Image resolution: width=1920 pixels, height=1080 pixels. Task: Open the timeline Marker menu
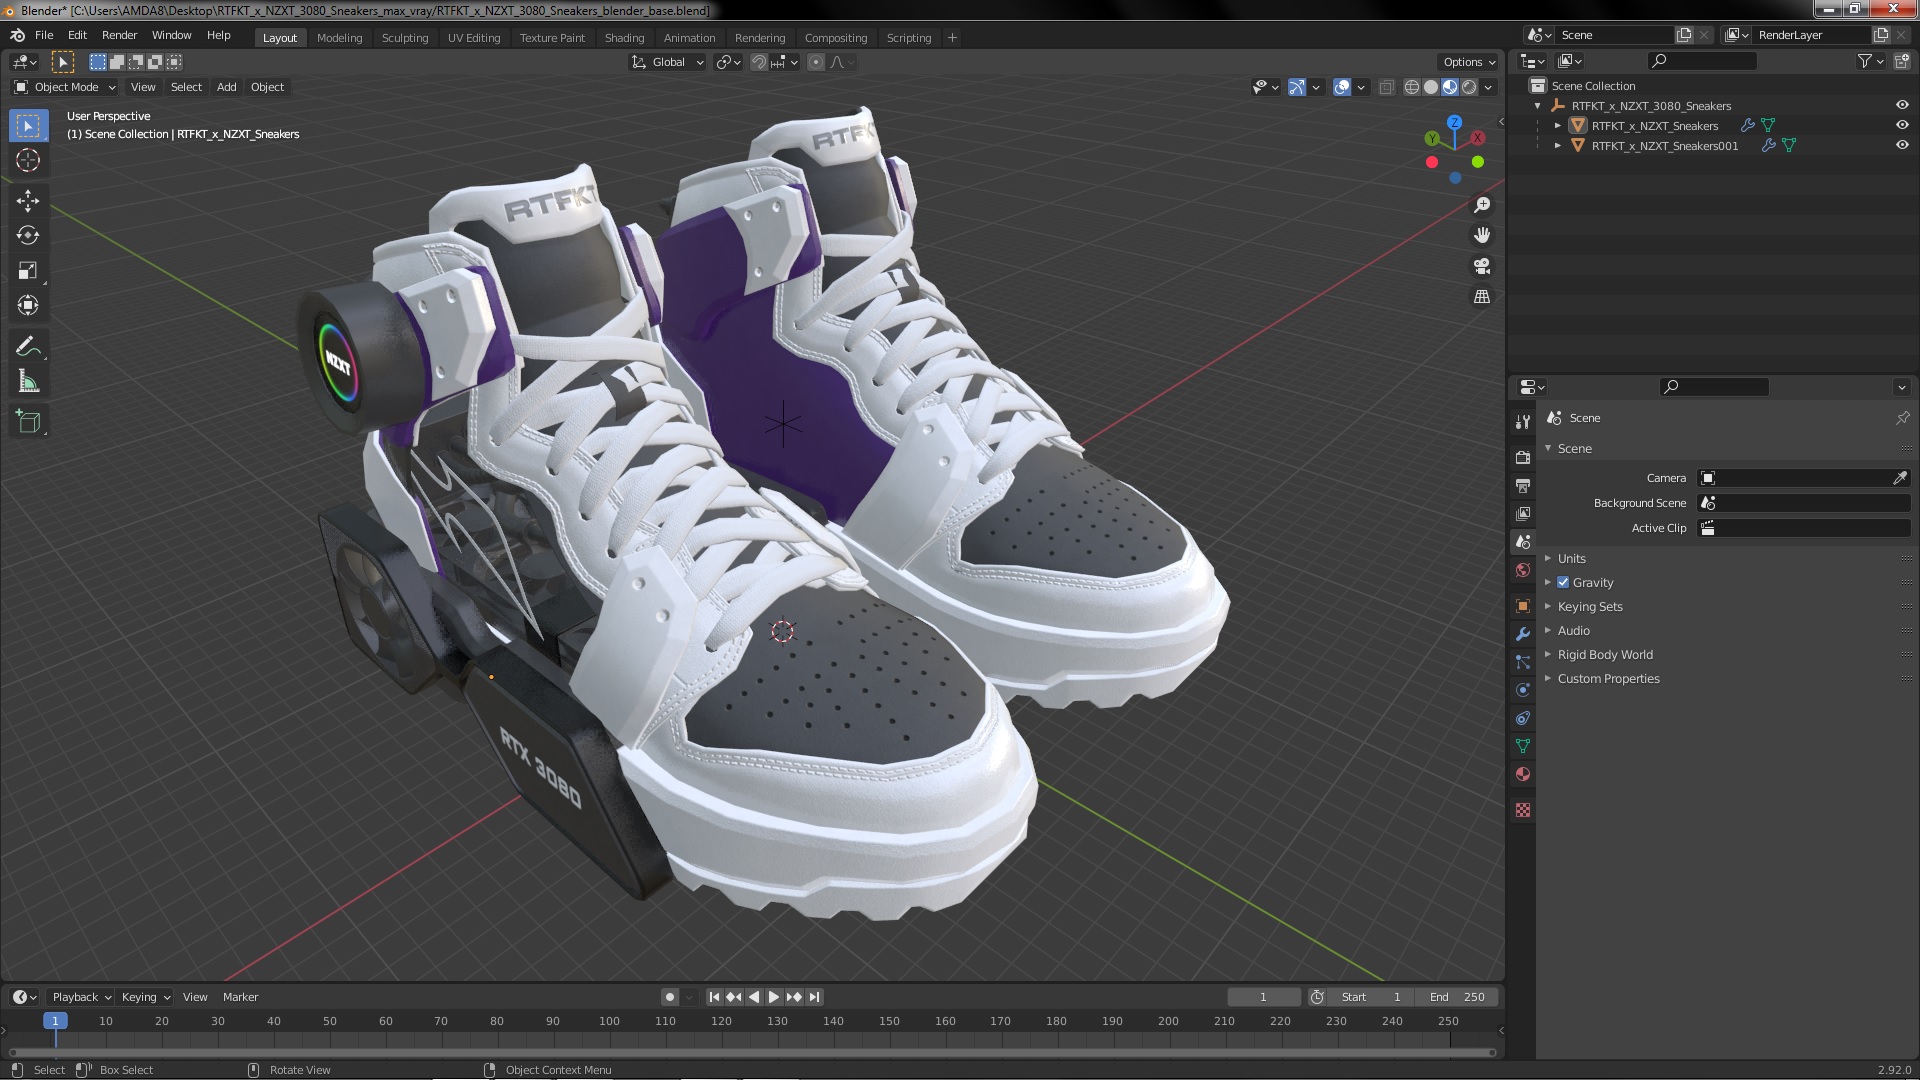[x=240, y=997]
